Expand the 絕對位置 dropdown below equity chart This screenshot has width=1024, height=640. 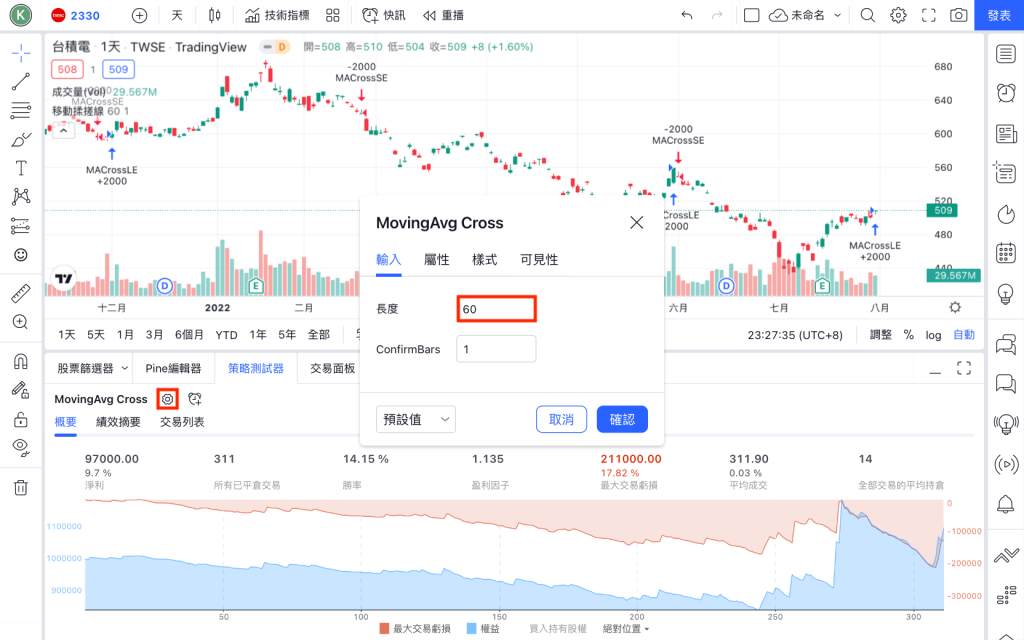[626, 629]
